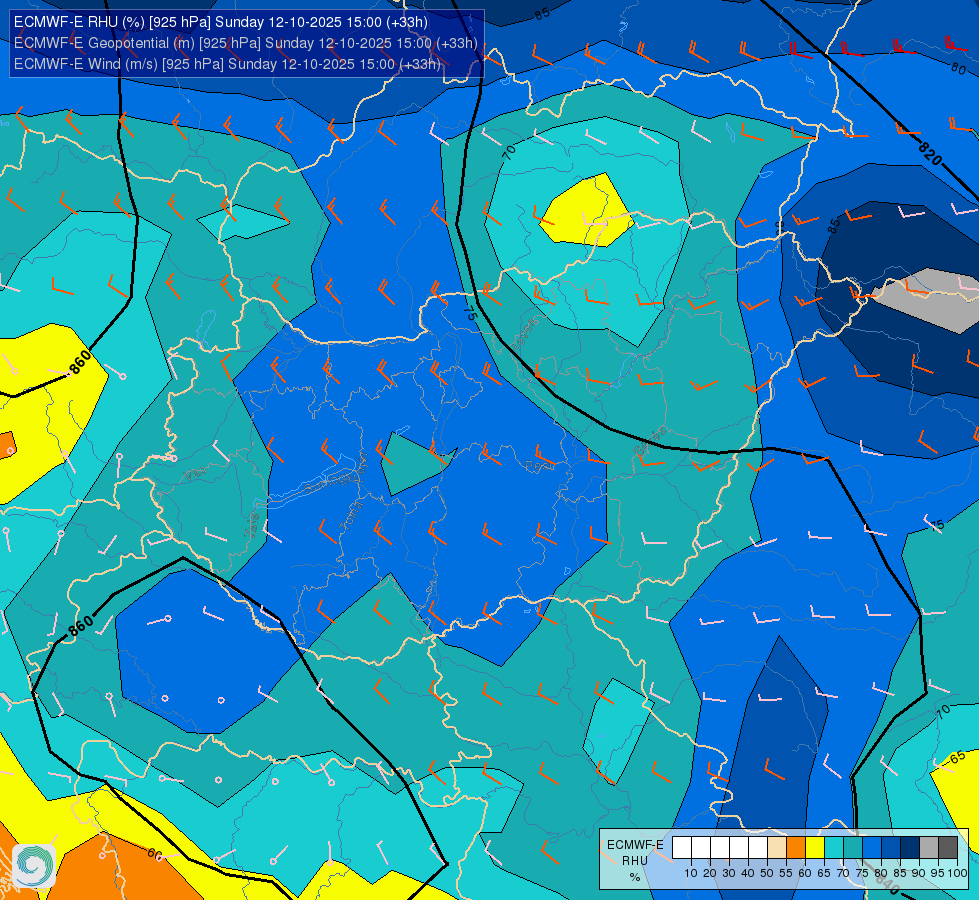Select the ECMWF-E RHU (%) title line

point(220,22)
